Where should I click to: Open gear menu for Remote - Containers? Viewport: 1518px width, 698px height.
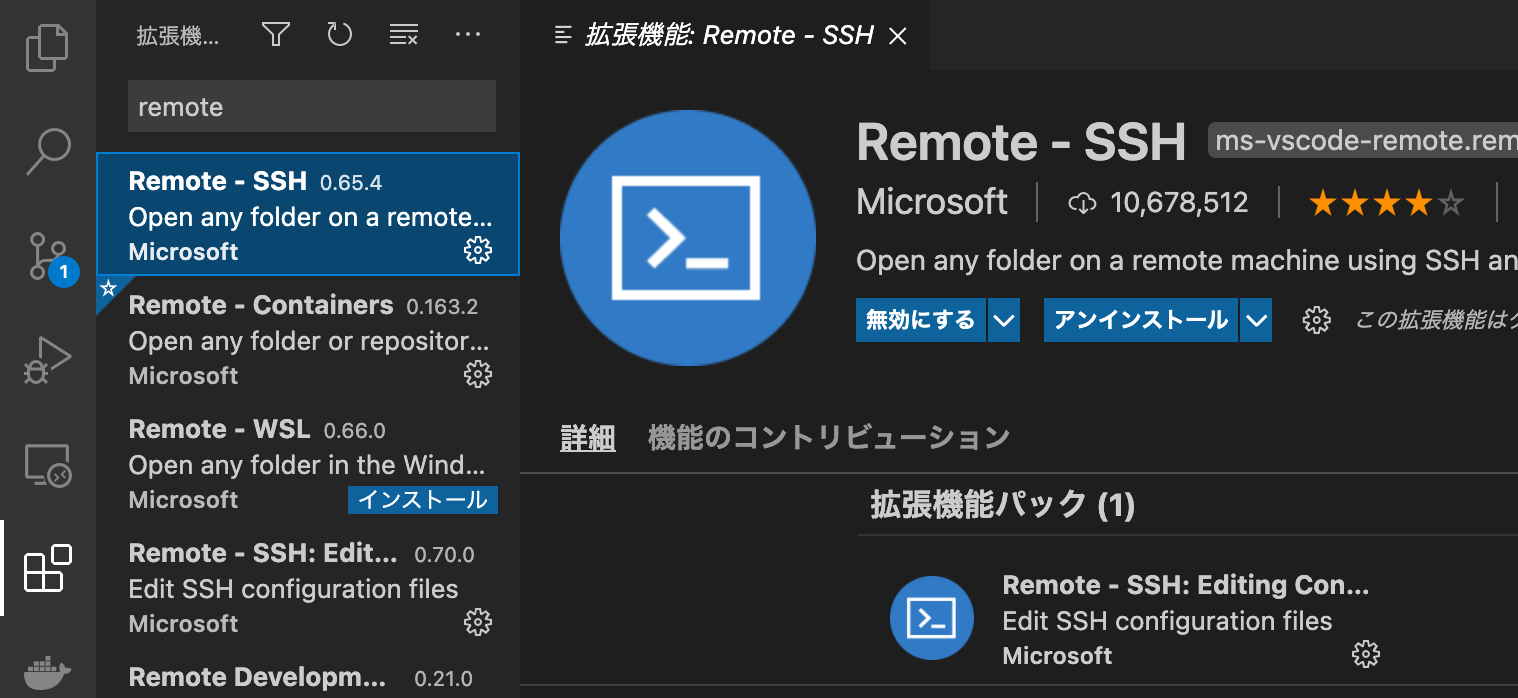[x=479, y=374]
